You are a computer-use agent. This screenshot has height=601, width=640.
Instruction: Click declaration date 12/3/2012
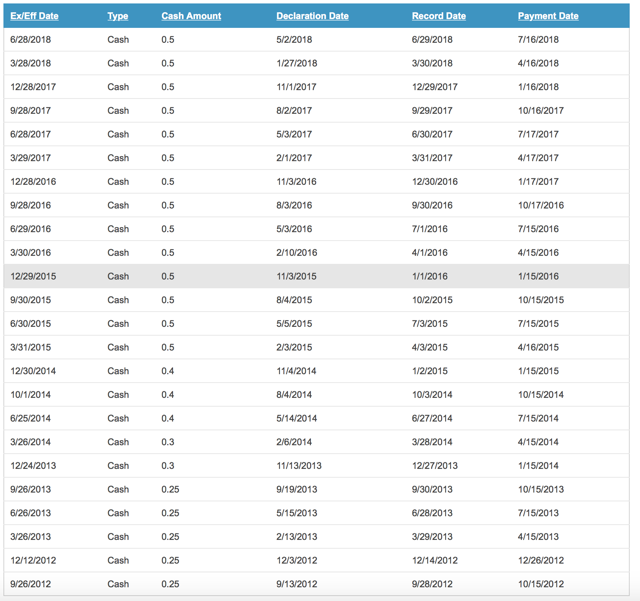point(297,561)
